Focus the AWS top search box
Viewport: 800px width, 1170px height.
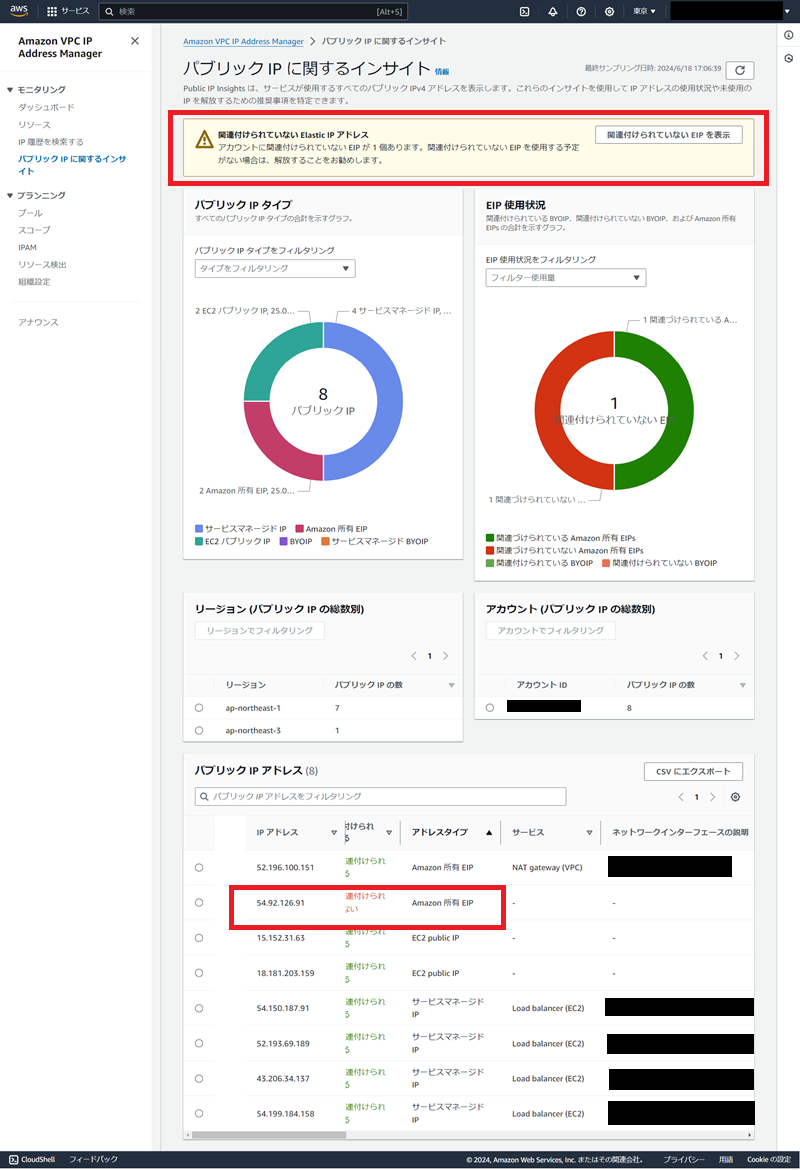click(x=254, y=11)
